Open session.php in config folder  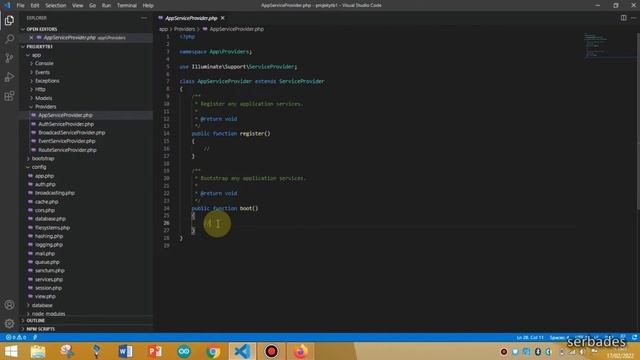(x=48, y=288)
